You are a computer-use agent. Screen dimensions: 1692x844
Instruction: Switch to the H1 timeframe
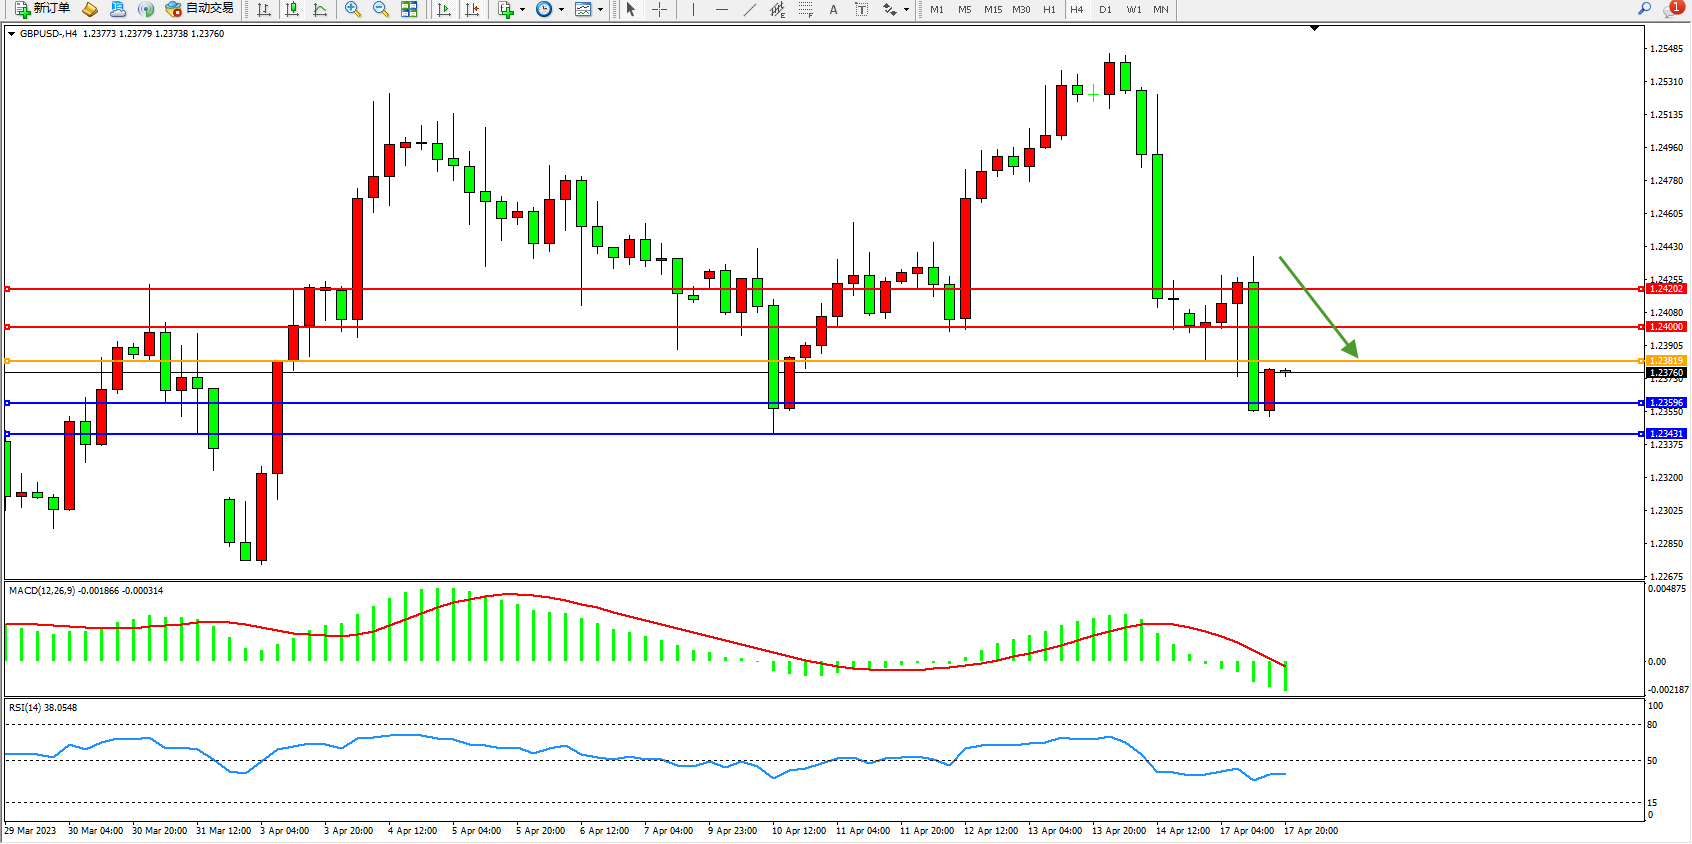click(x=1049, y=9)
